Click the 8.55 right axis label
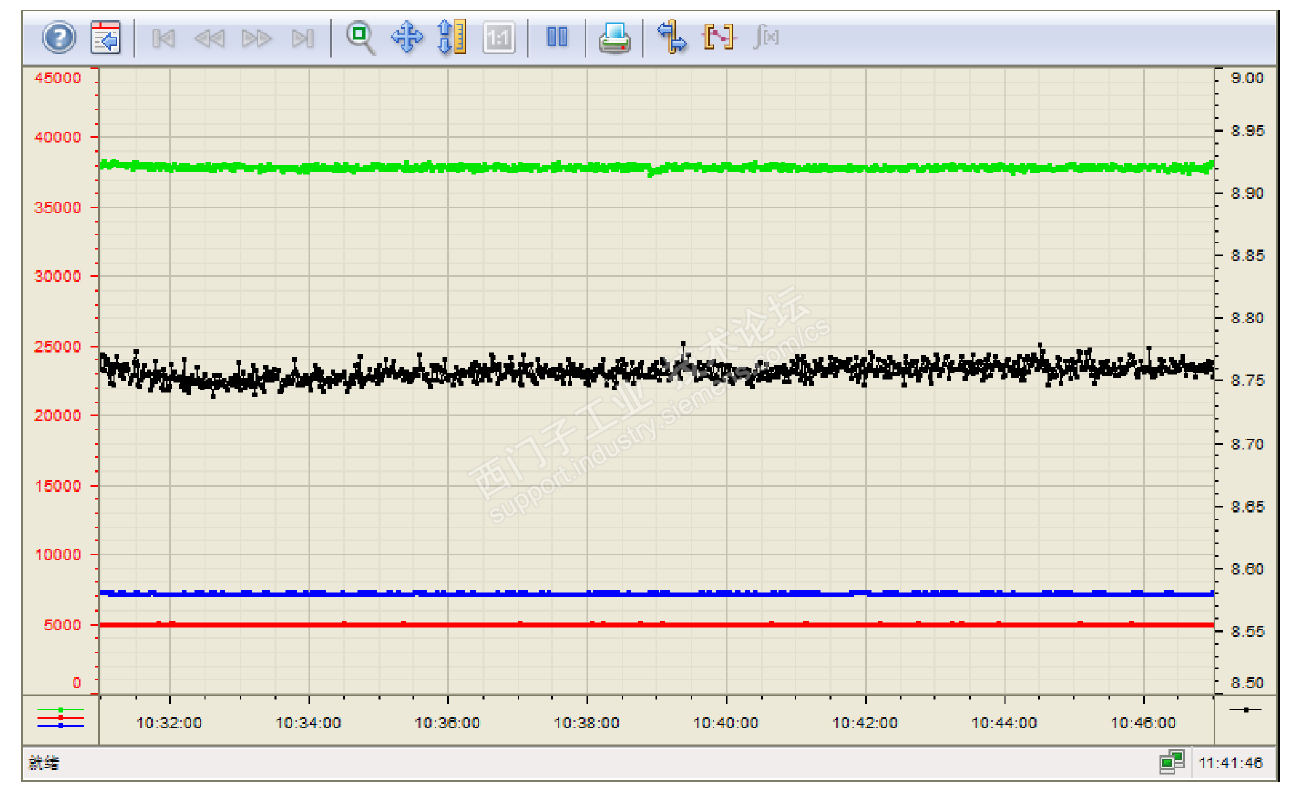This screenshot has height=810, width=1299. point(1247,632)
